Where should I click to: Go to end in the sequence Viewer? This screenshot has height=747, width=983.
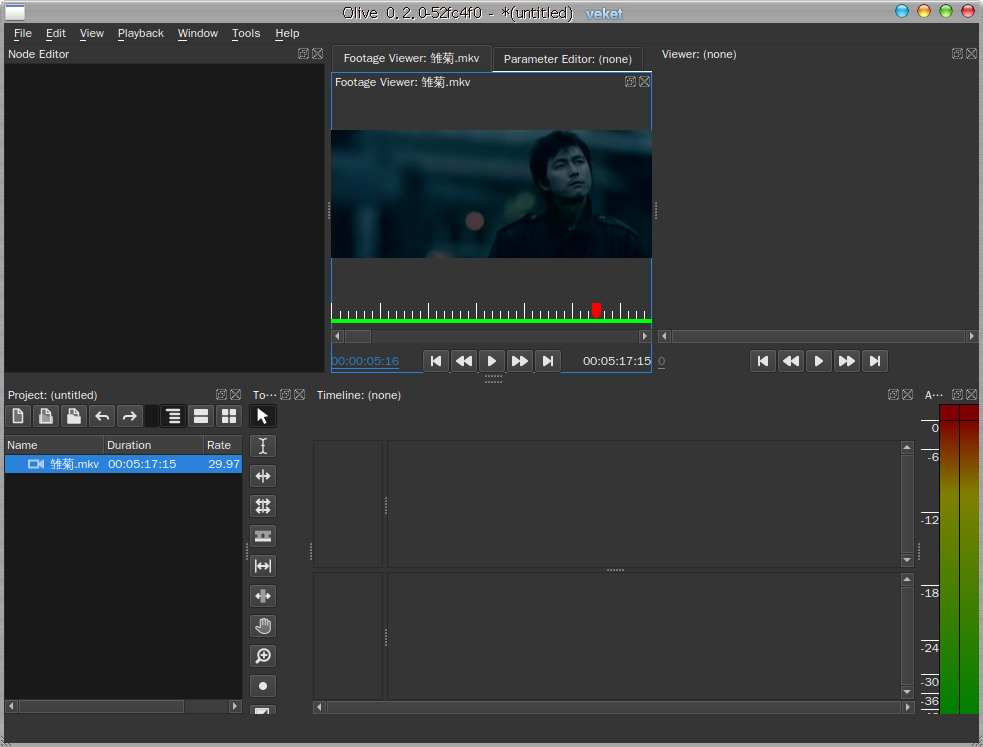pos(875,361)
